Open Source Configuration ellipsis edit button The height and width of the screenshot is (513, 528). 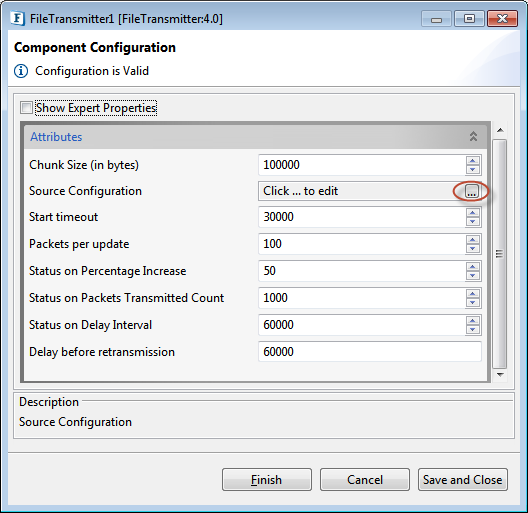(x=471, y=191)
